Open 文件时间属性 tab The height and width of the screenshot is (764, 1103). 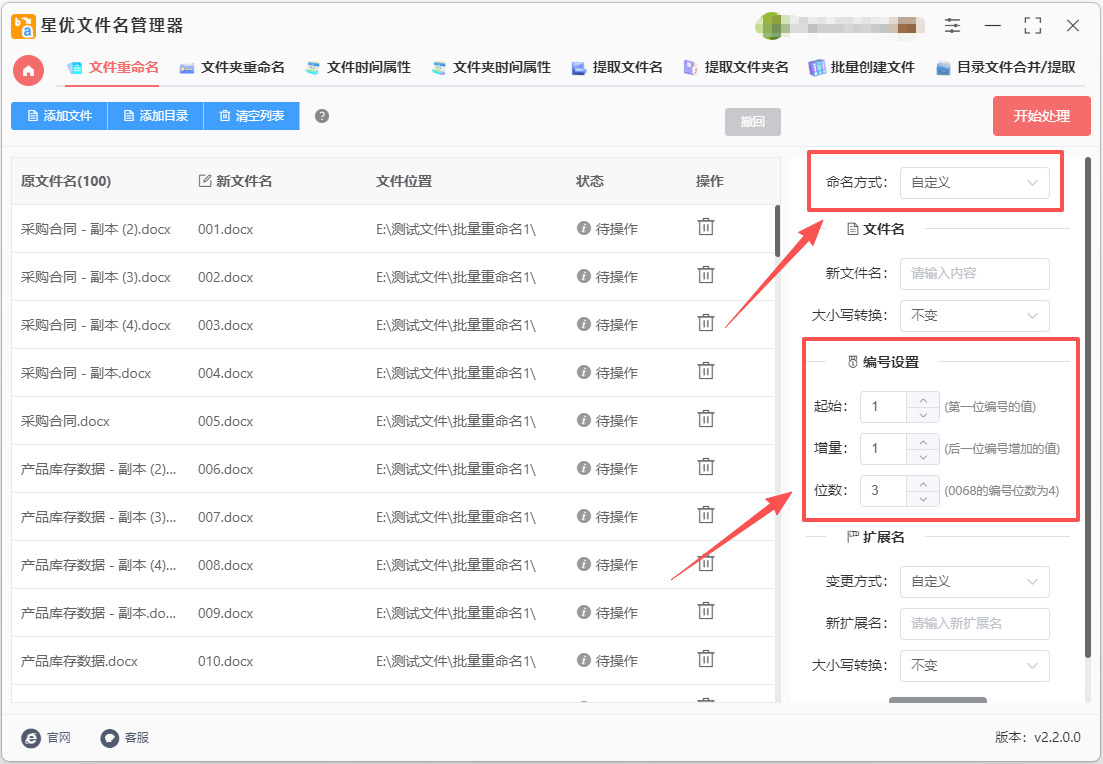[358, 68]
